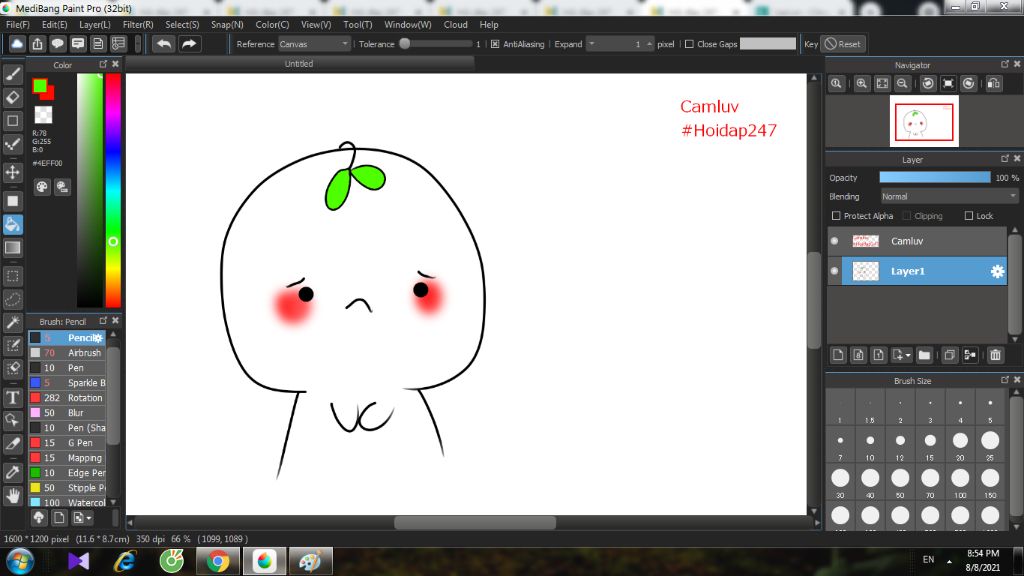Click the green foreground color swatch

pos(39,86)
